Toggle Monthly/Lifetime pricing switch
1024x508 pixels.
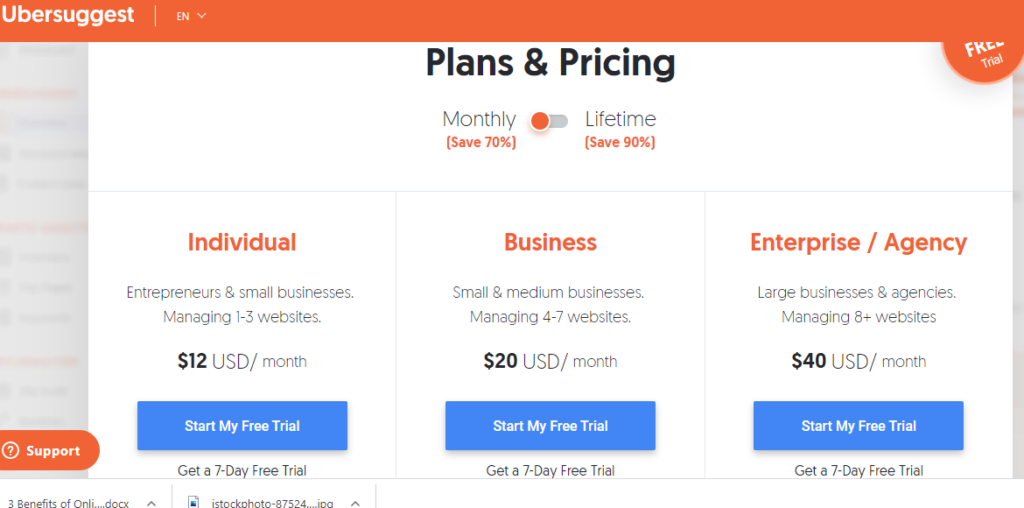coord(549,121)
